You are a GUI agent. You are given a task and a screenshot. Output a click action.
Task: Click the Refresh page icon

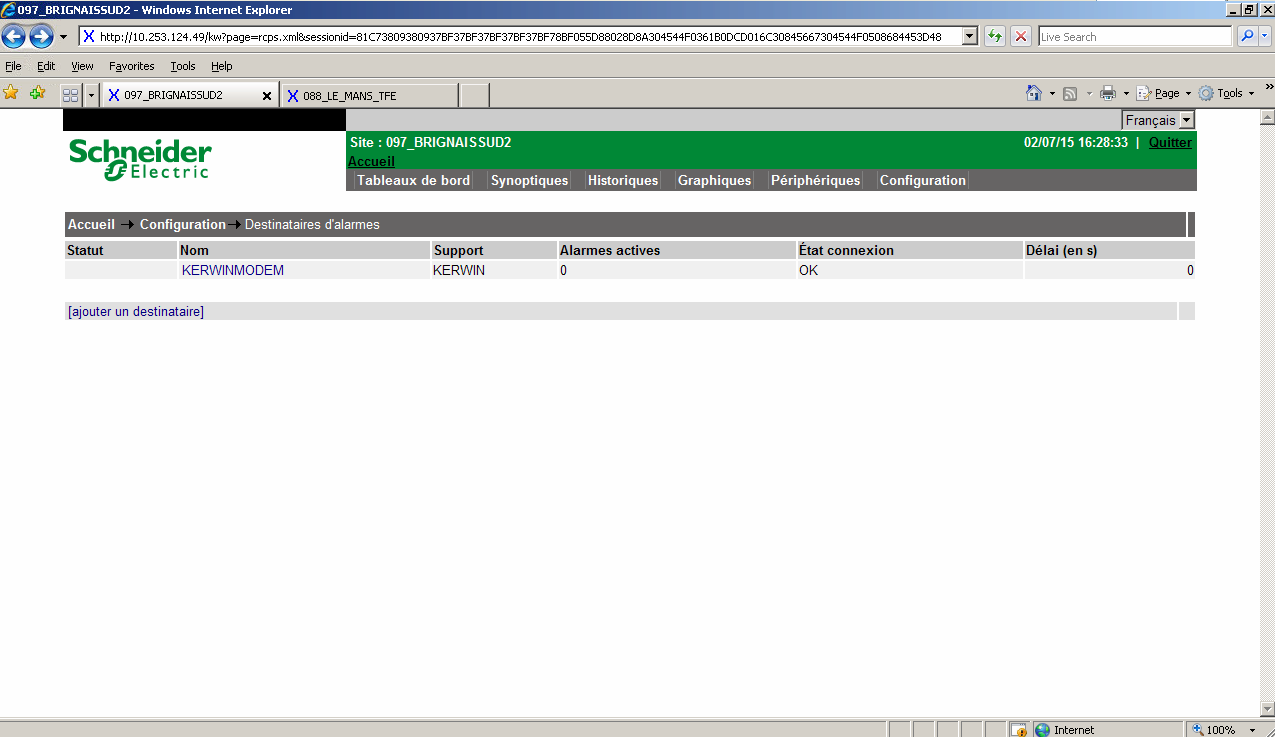click(994, 37)
